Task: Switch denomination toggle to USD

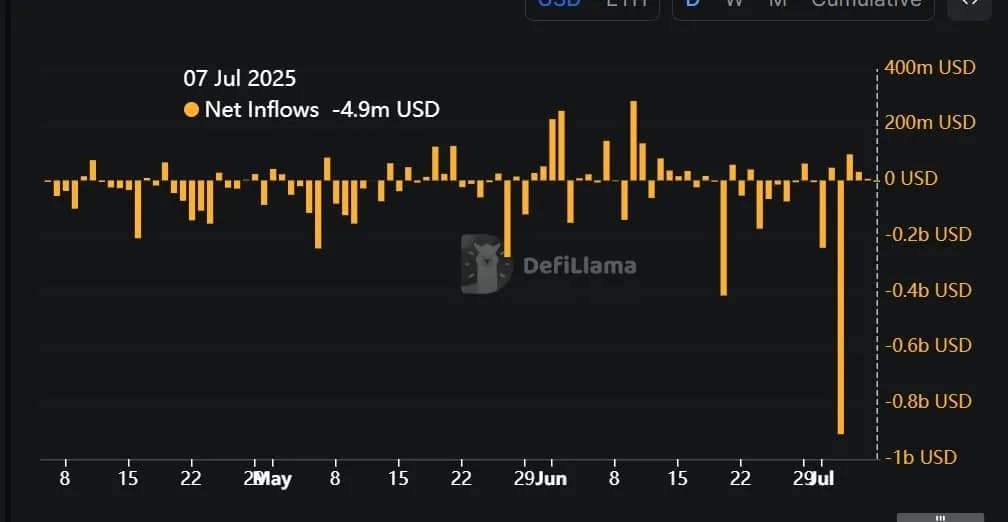Action: coord(559,3)
